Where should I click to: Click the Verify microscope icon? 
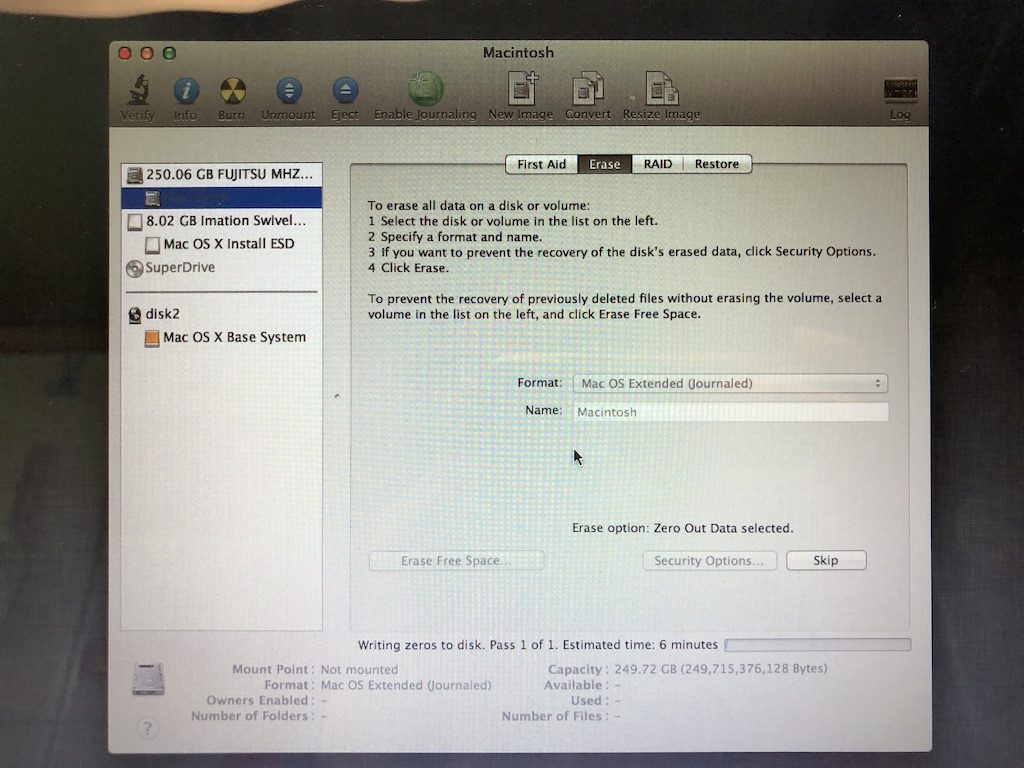[x=138, y=92]
